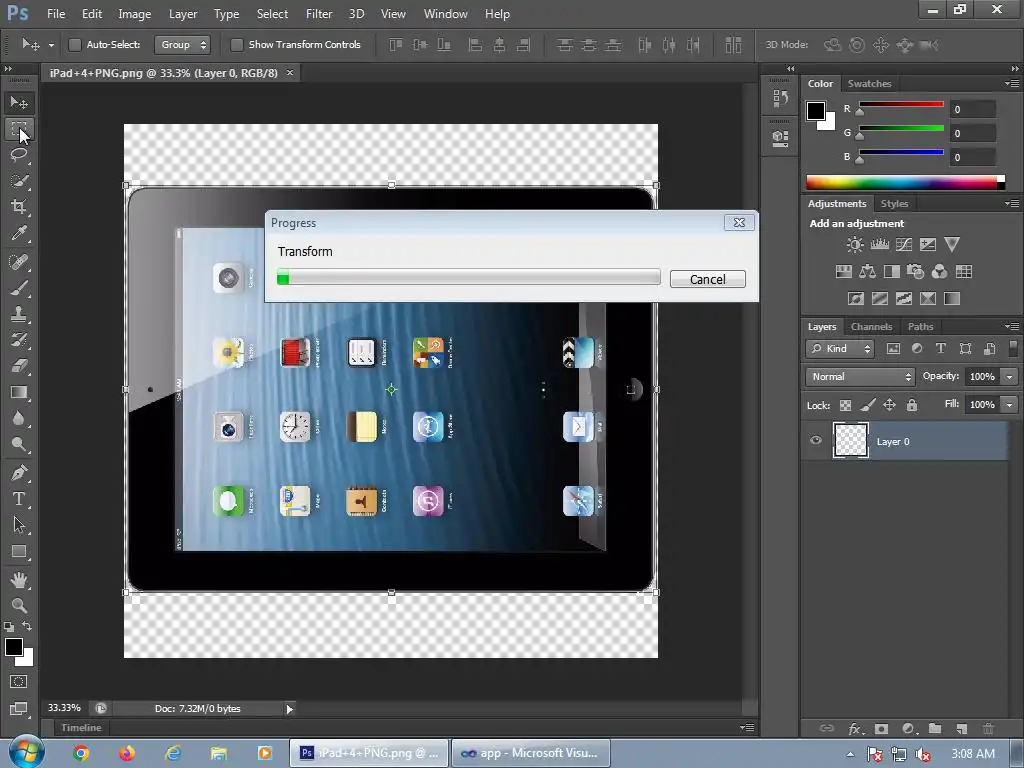The image size is (1024, 768).
Task: Delete layer with the trash icon
Action: (x=989, y=728)
